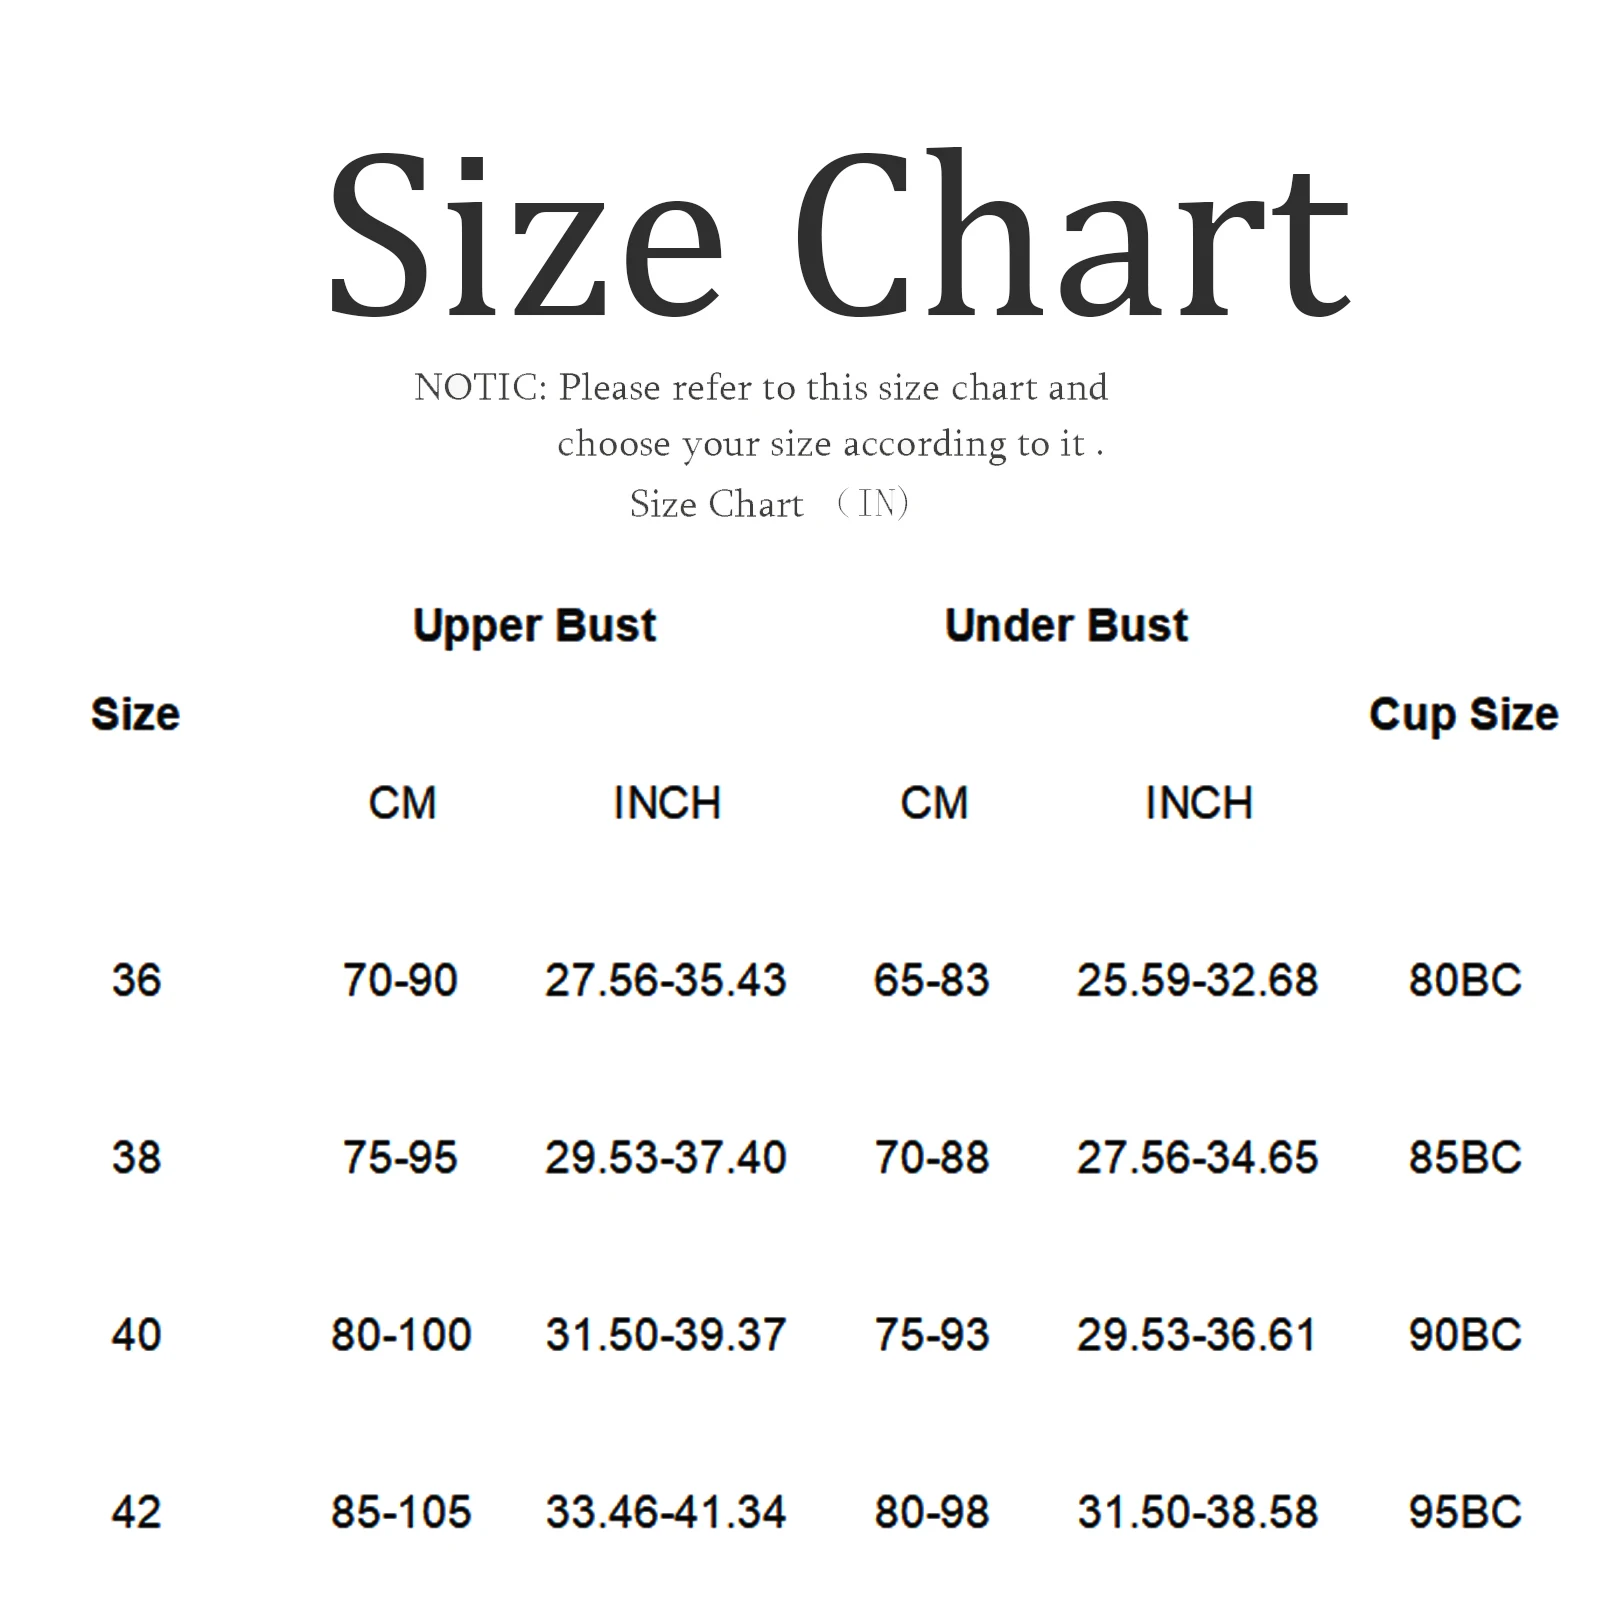Click the 29.53-37.40 inch value
Screen dimensions: 1600x1600
(x=665, y=1157)
